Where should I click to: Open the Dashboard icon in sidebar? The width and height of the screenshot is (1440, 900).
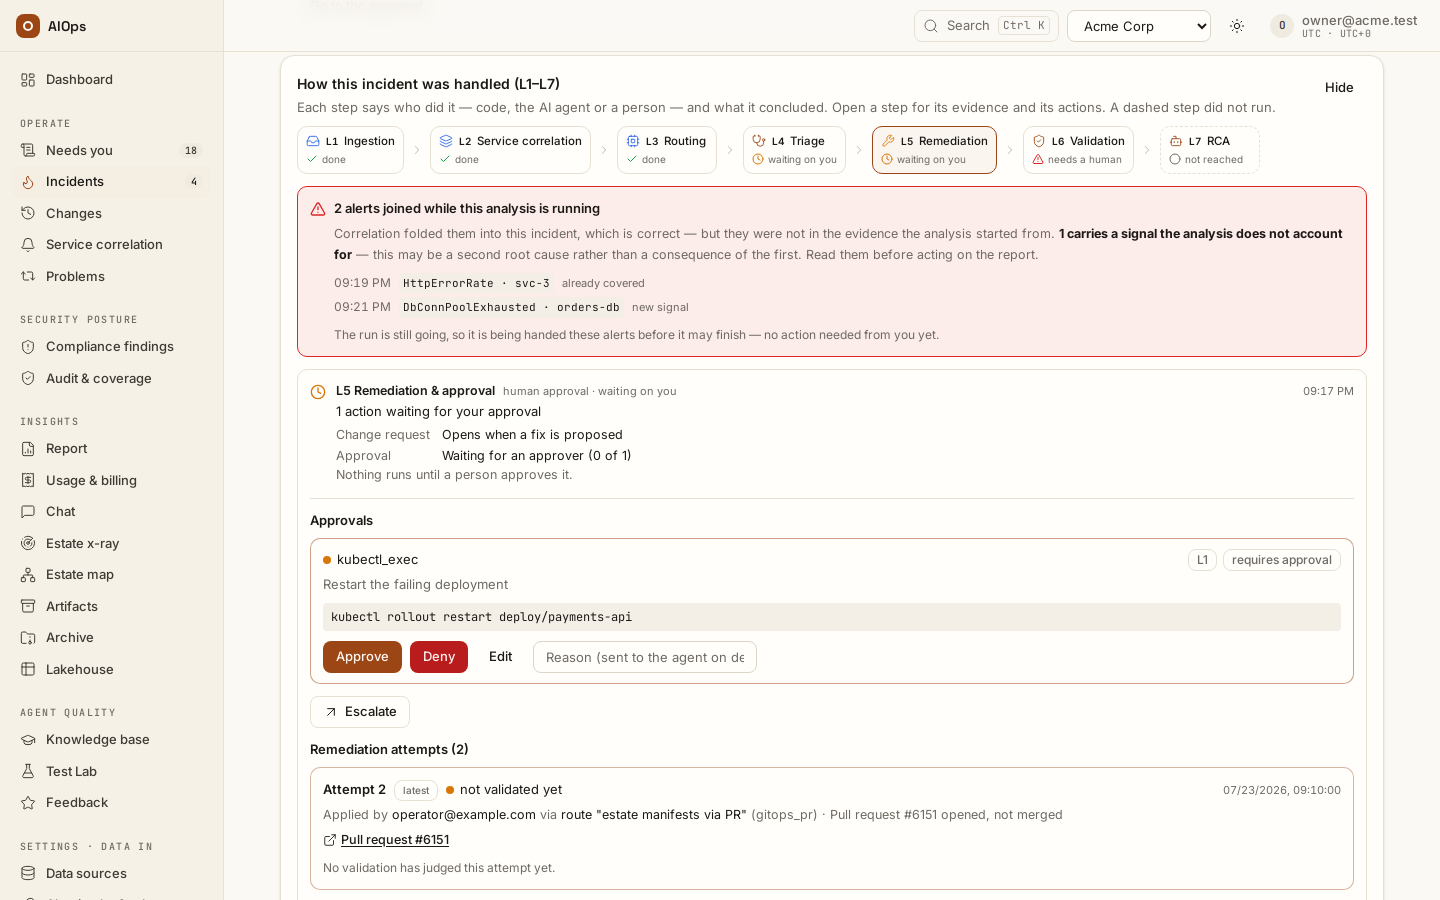click(28, 80)
